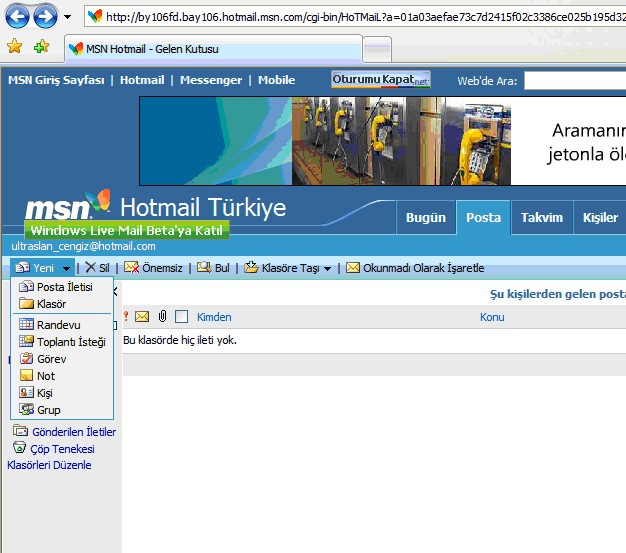Click the Oturumu Kapat sign-out button
The image size is (626, 553).
click(x=381, y=79)
